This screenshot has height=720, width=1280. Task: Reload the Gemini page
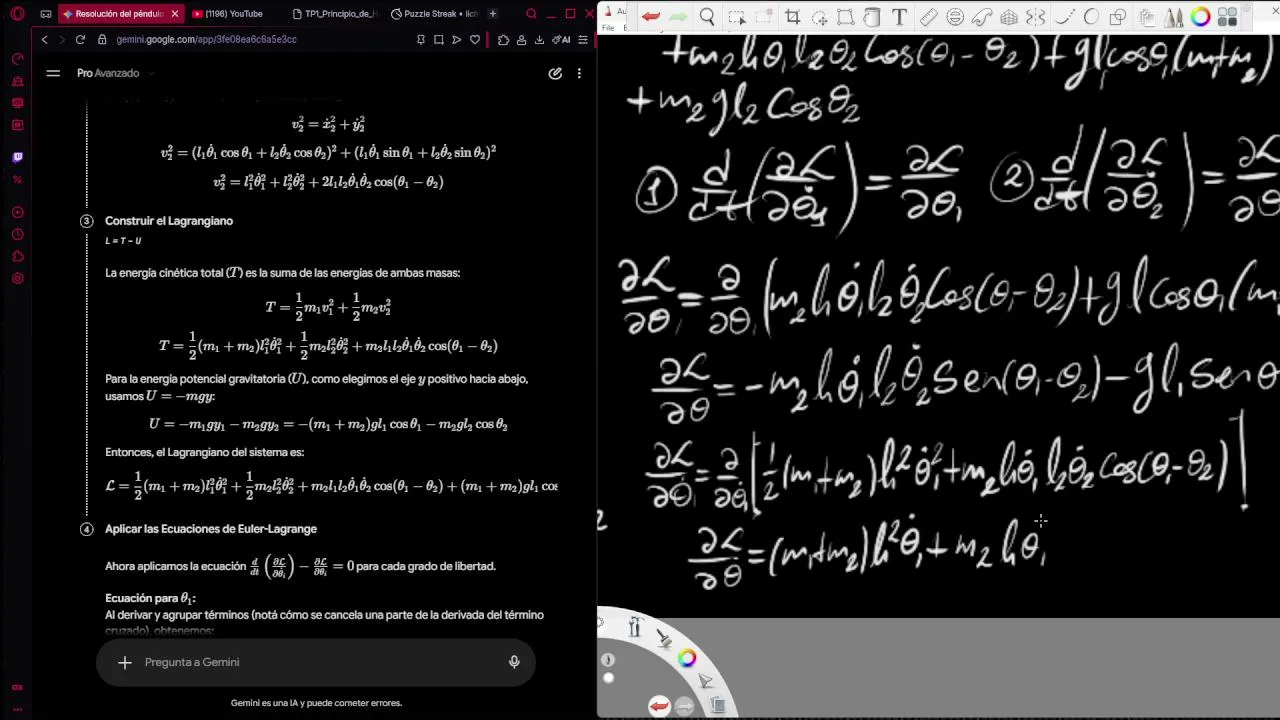click(80, 39)
